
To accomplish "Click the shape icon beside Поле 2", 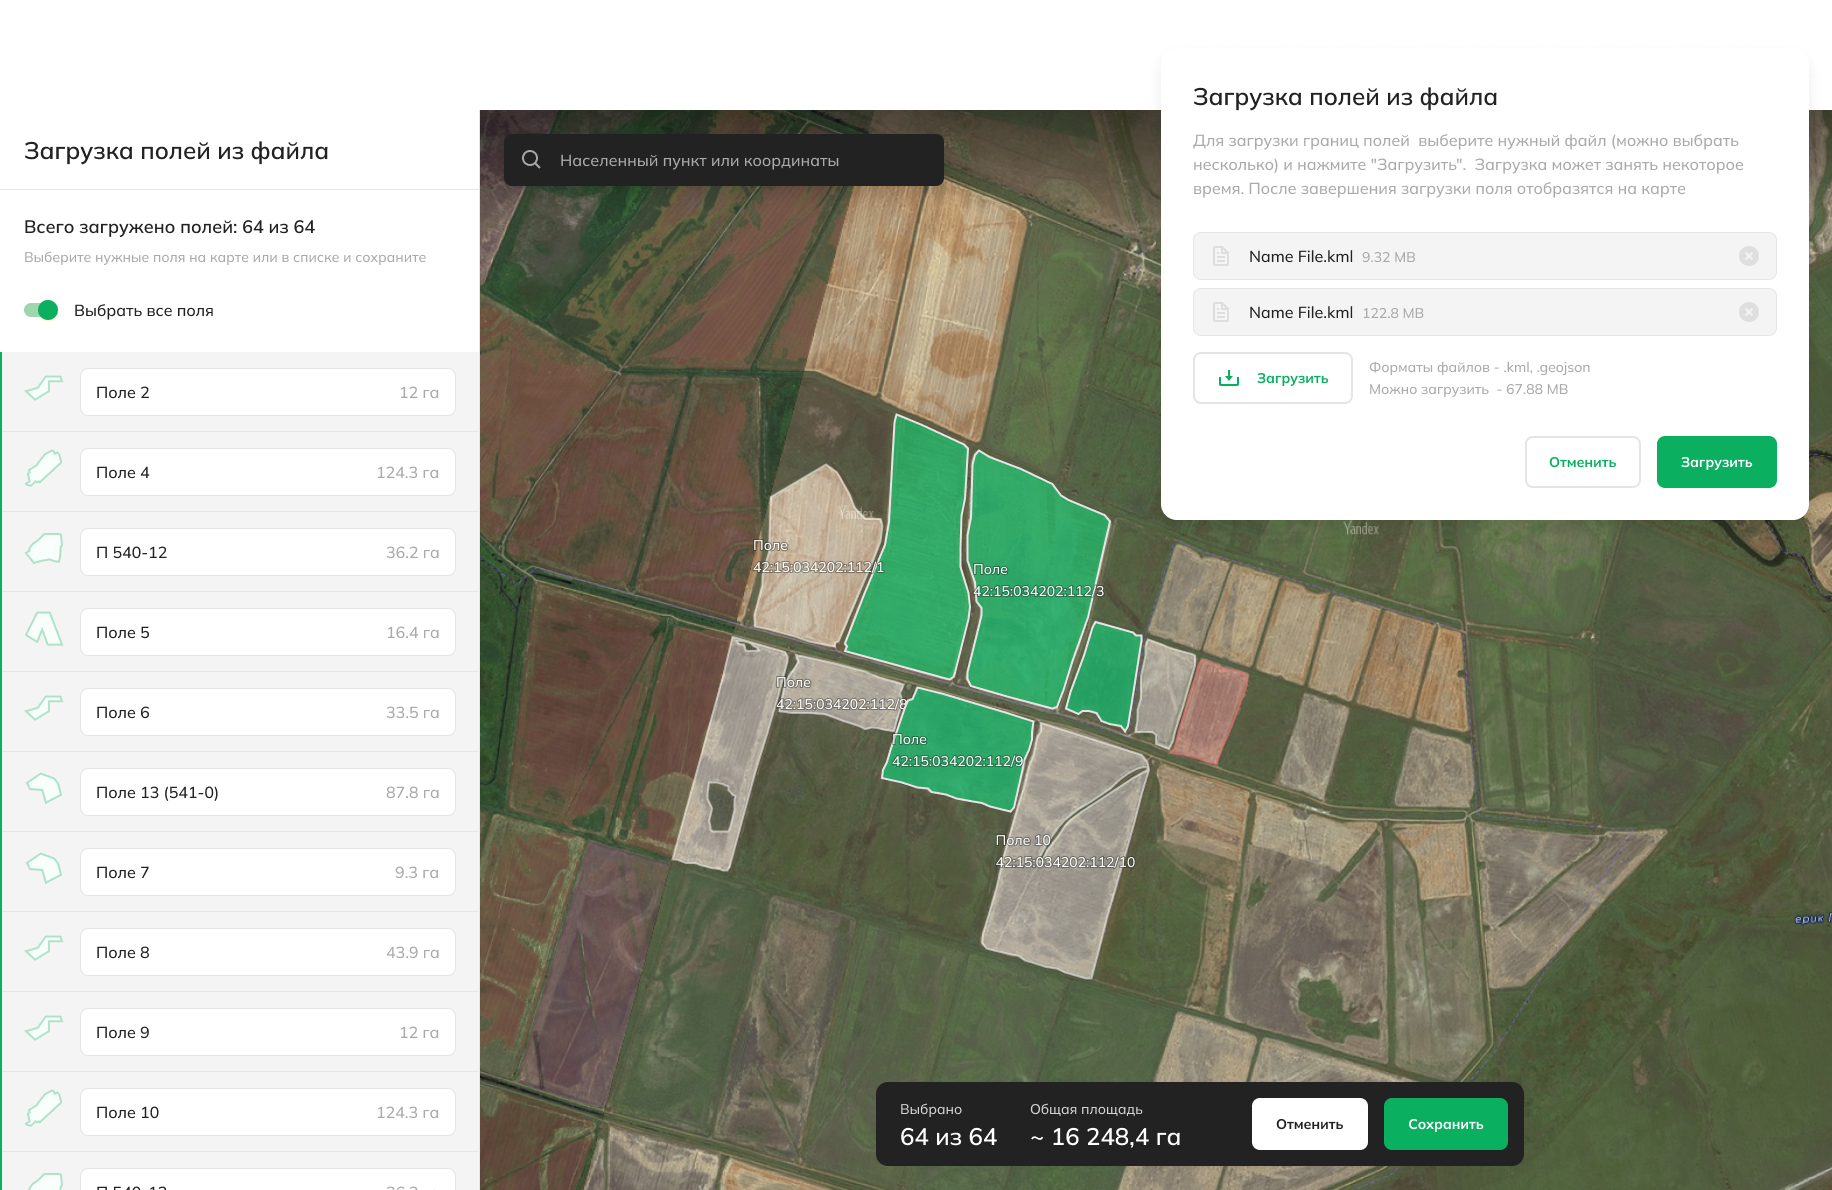I will click(44, 388).
